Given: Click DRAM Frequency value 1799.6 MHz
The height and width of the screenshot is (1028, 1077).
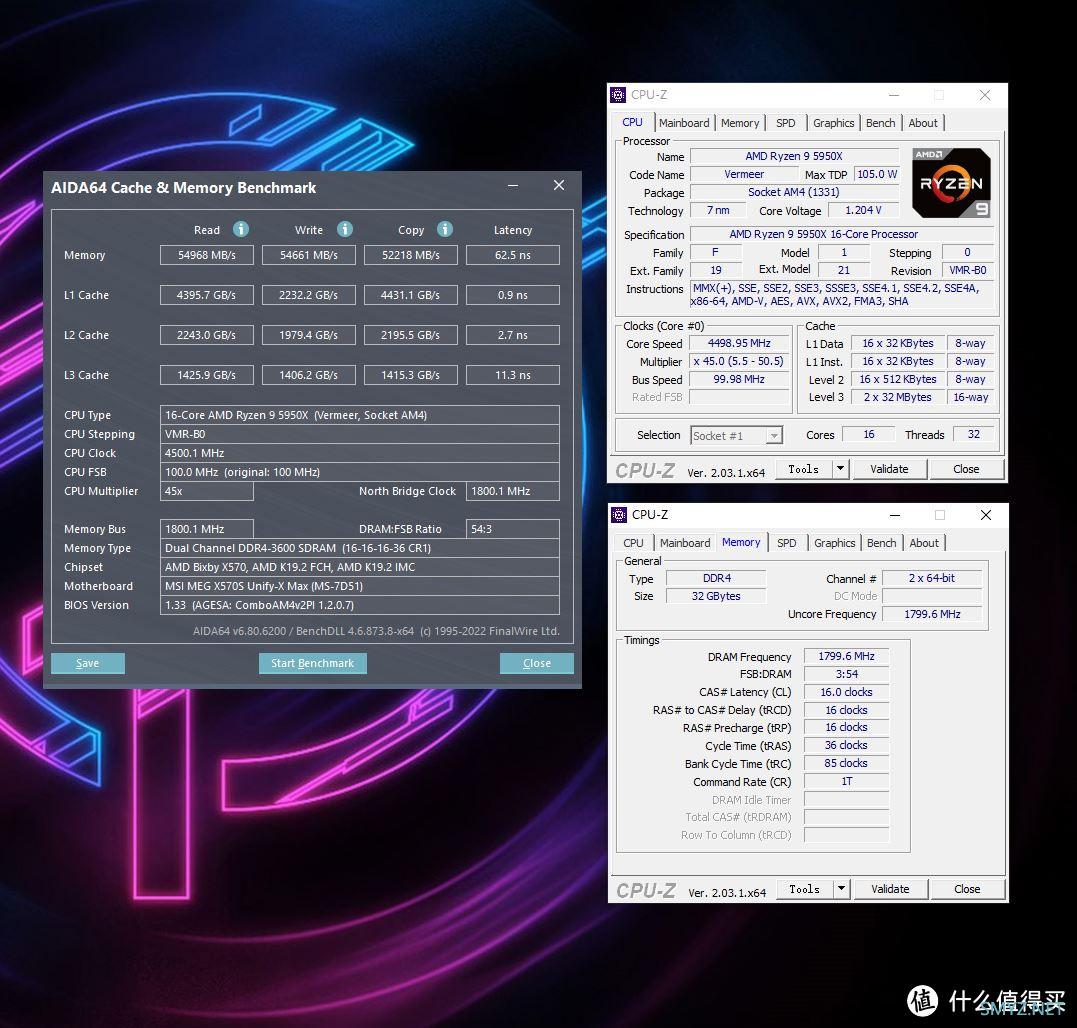Looking at the screenshot, I should point(846,656).
